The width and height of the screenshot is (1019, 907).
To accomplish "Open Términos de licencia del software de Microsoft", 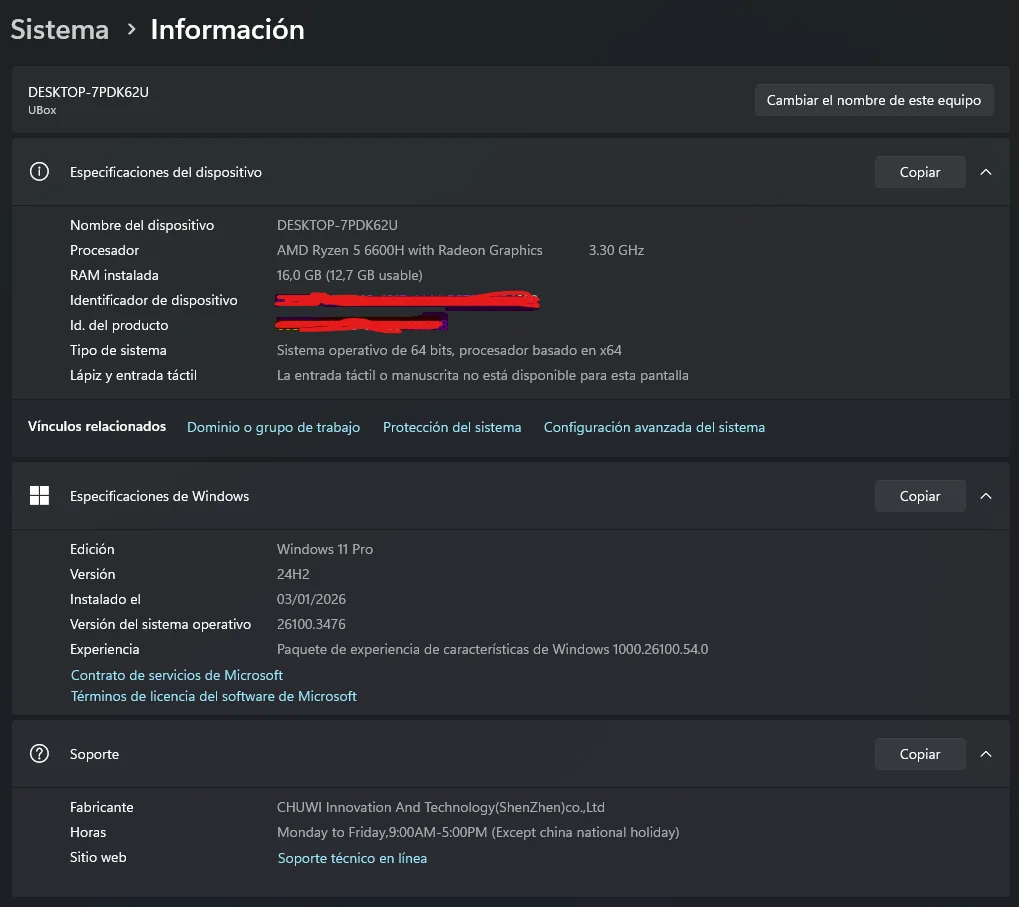I will tap(213, 696).
